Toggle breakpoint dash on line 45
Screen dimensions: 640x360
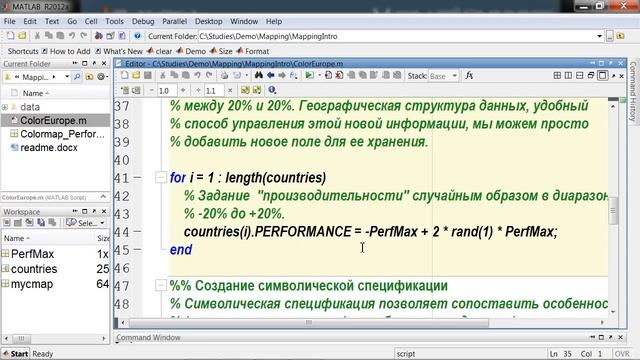137,249
